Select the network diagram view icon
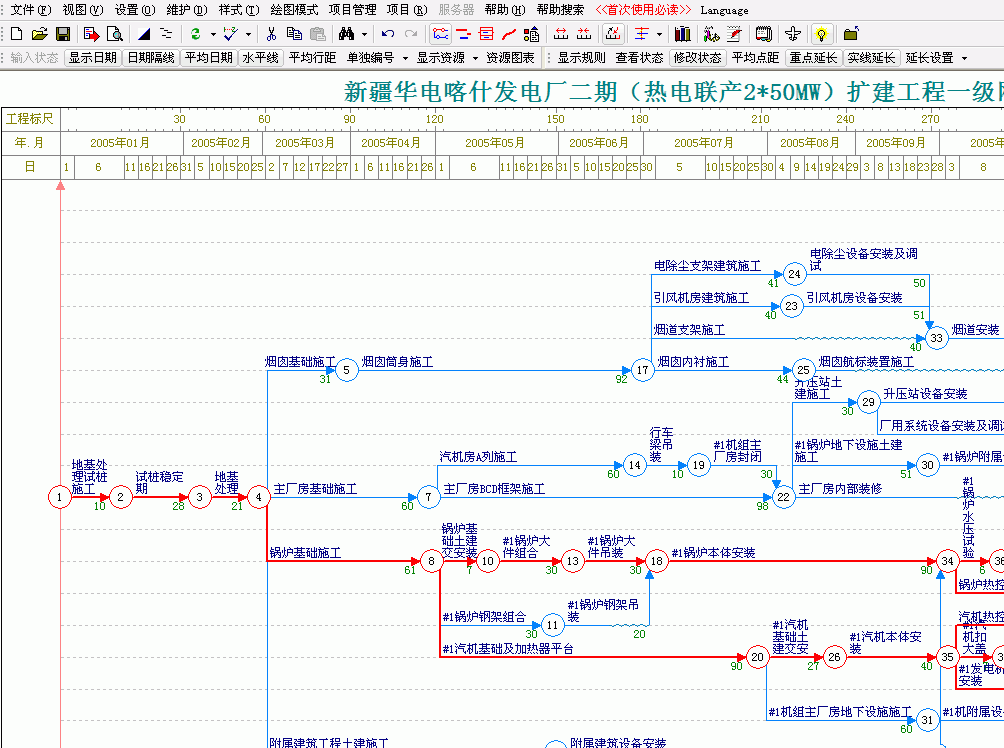Screen dimensions: 1004x748 tap(441, 34)
